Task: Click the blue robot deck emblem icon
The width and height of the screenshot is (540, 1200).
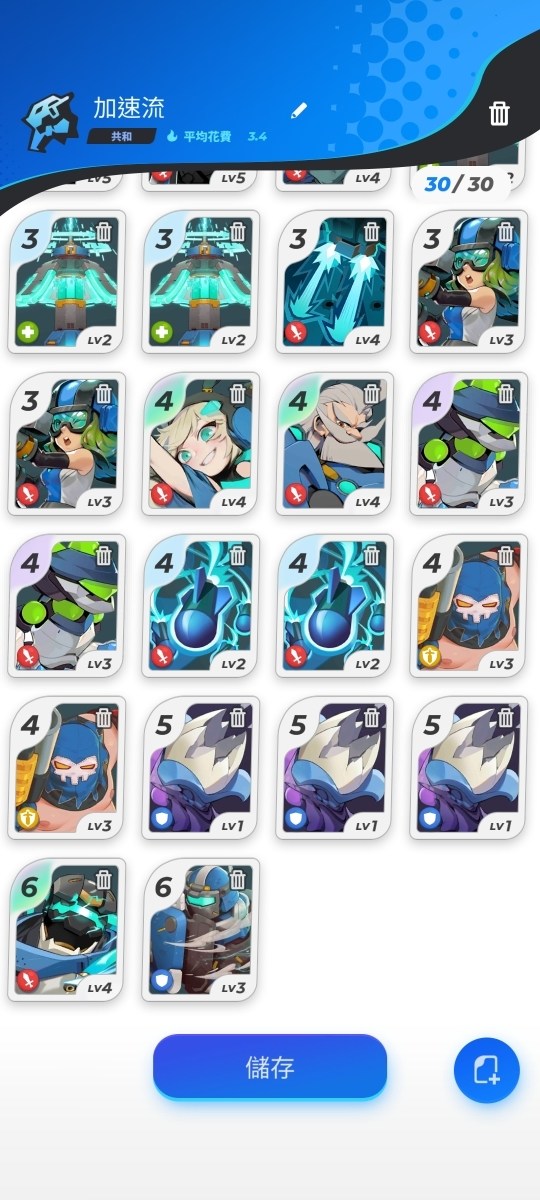Action: tap(50, 121)
